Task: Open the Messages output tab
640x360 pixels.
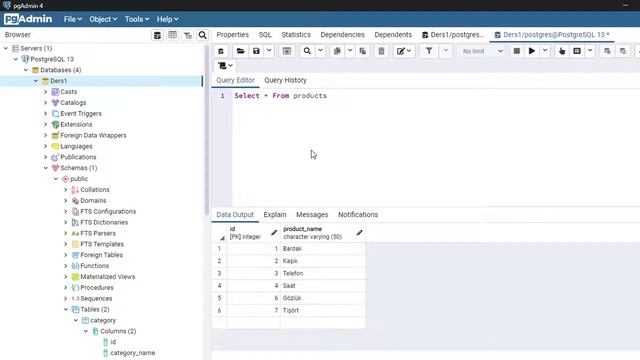Action: click(312, 215)
